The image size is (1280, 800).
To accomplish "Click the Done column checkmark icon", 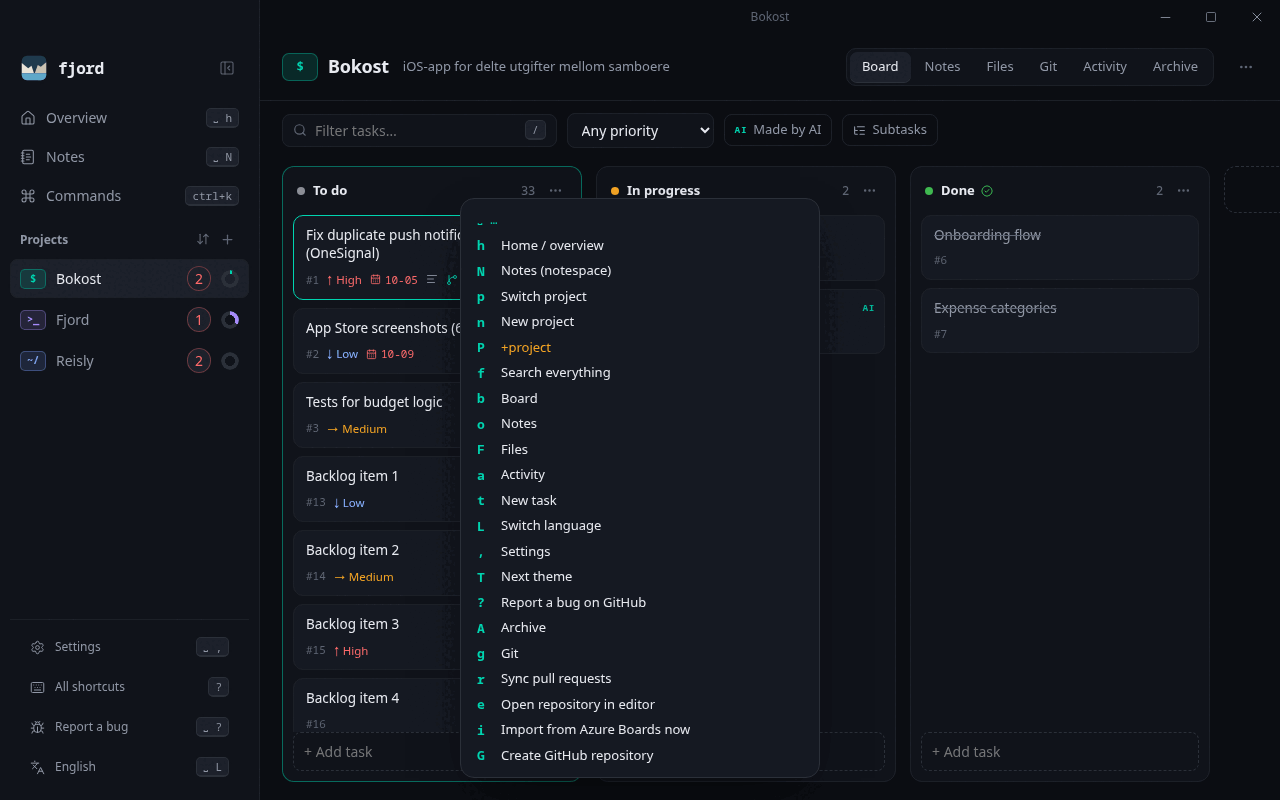I will 987,191.
